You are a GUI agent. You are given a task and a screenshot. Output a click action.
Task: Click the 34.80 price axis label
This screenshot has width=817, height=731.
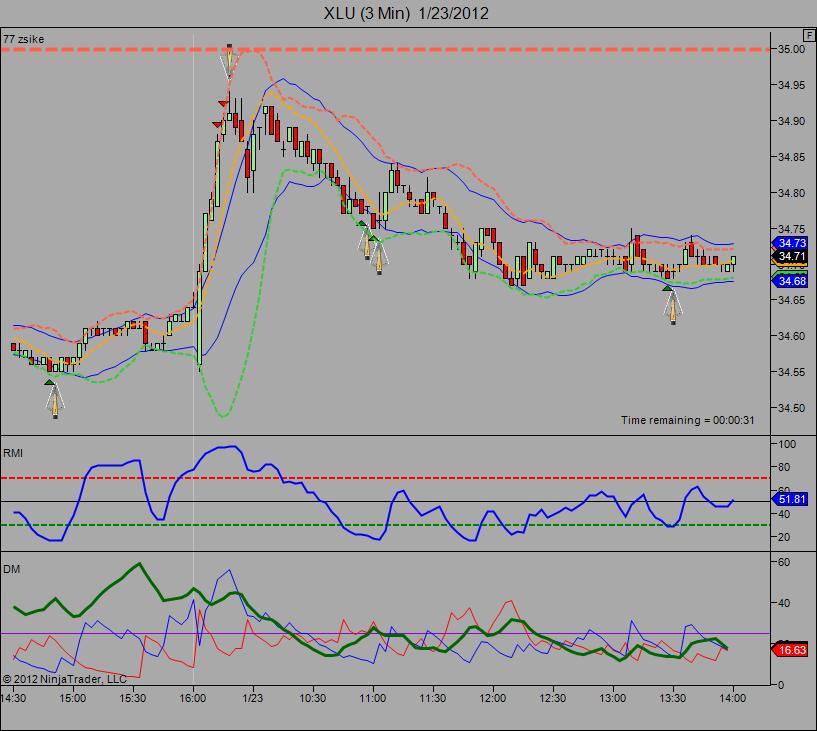pos(791,193)
